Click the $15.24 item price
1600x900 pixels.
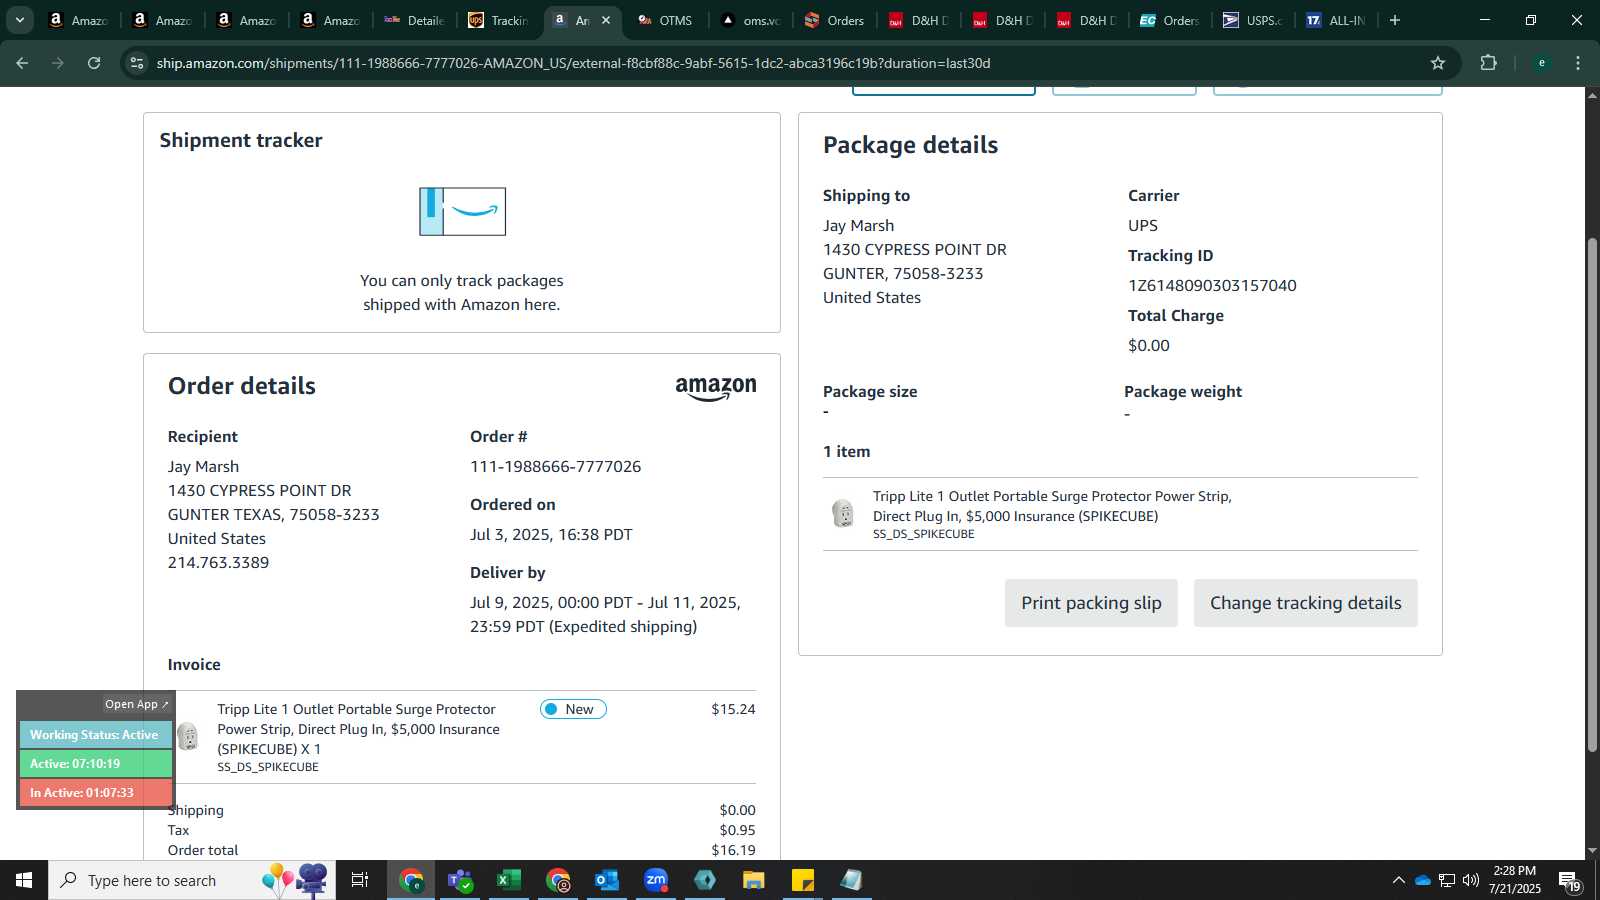pyautogui.click(x=733, y=709)
